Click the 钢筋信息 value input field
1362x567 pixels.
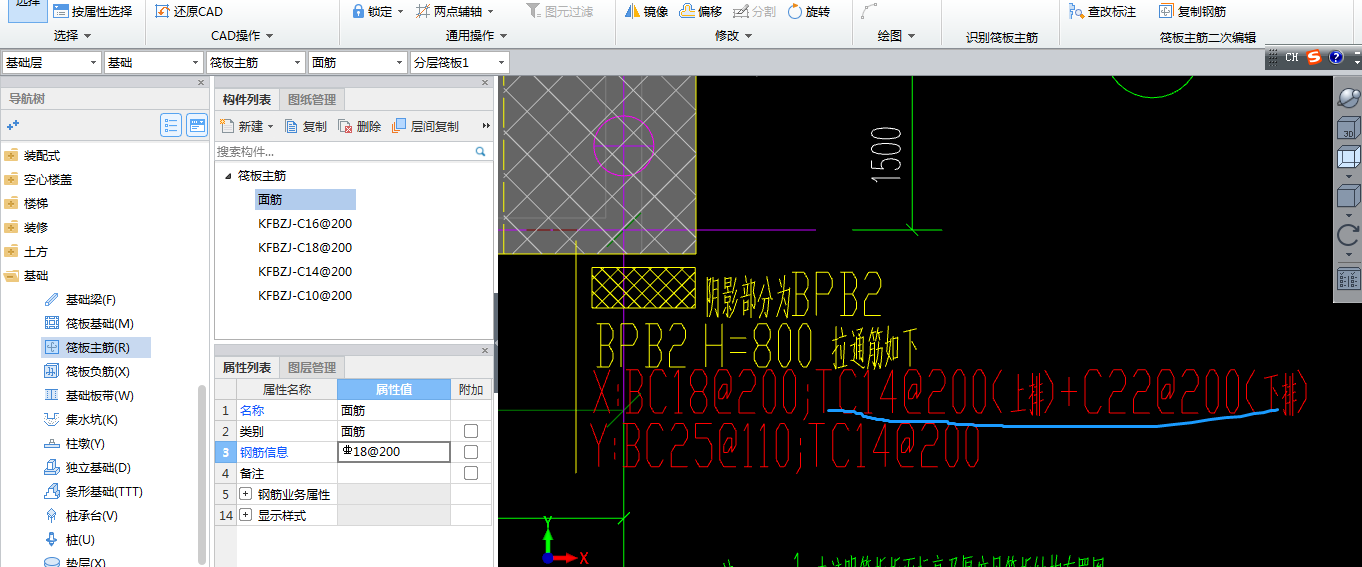(393, 452)
